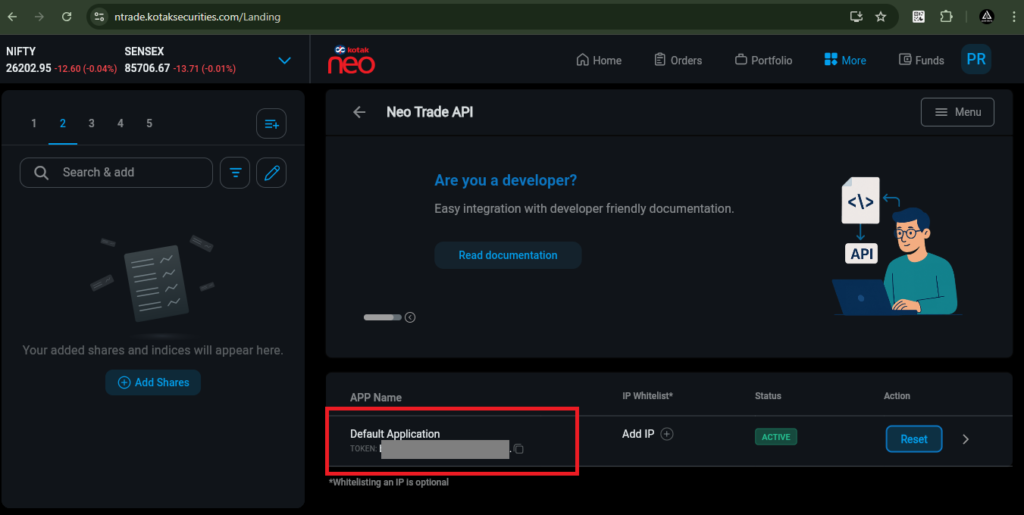Click the Search & add field
1024x515 pixels.
(x=116, y=172)
